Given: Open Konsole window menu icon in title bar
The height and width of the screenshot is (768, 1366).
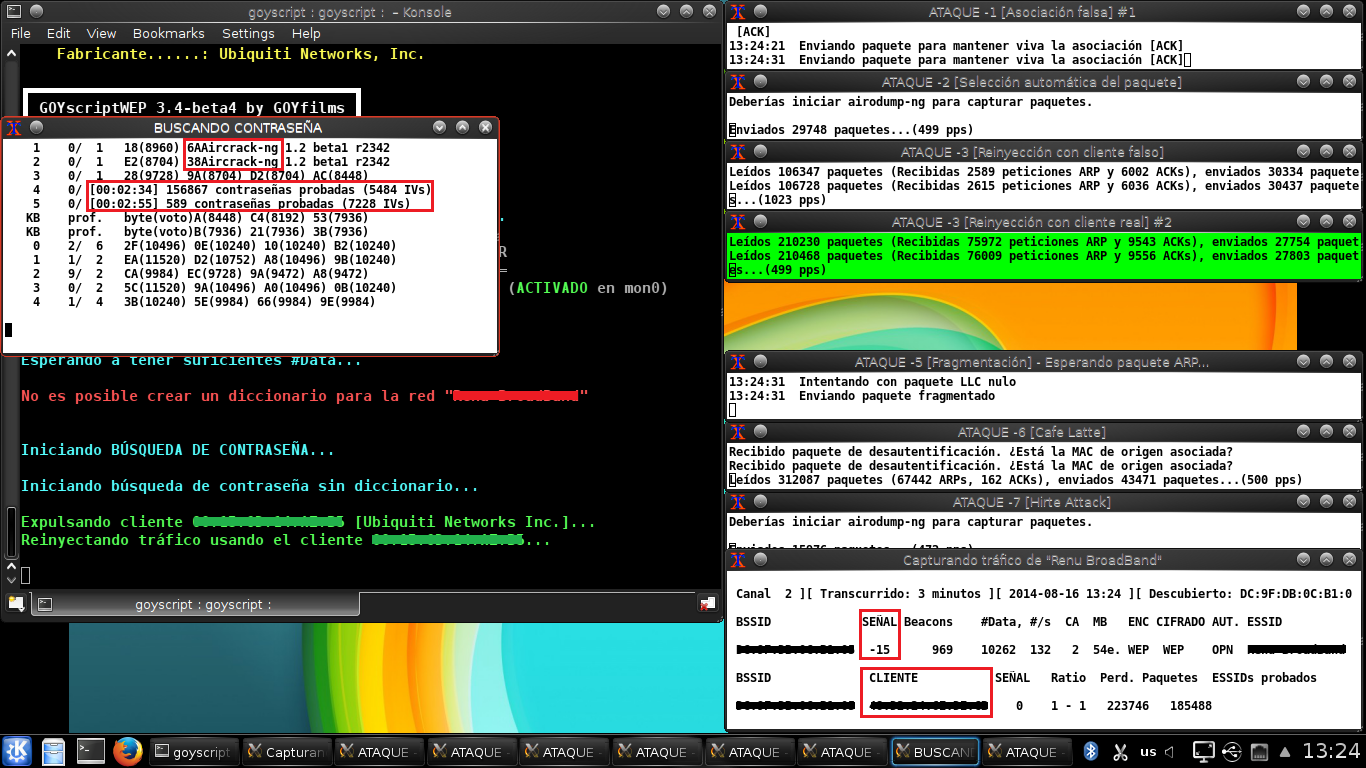Looking at the screenshot, I should [x=12, y=12].
